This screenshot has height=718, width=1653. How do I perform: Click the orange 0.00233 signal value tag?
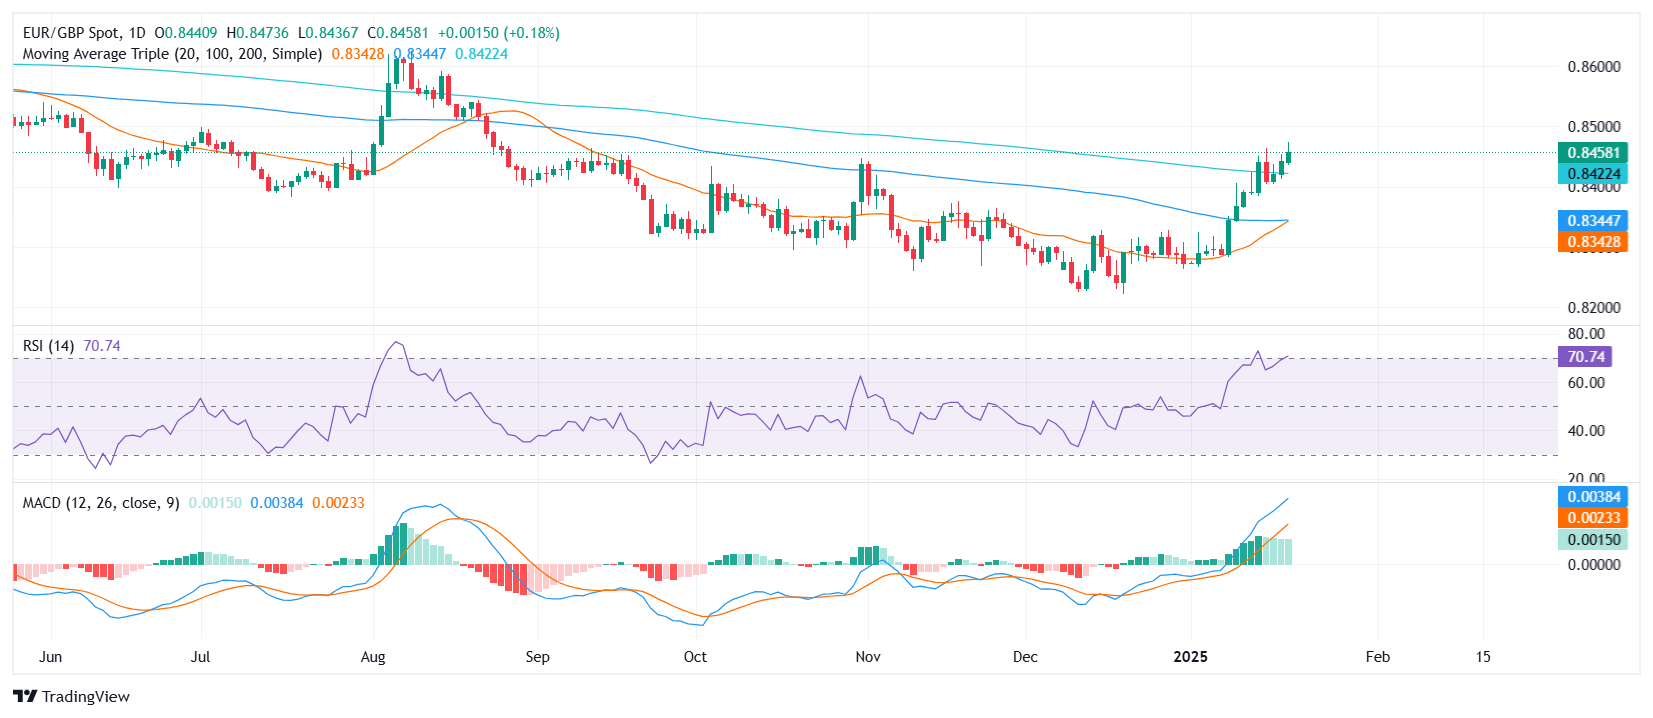[1592, 518]
